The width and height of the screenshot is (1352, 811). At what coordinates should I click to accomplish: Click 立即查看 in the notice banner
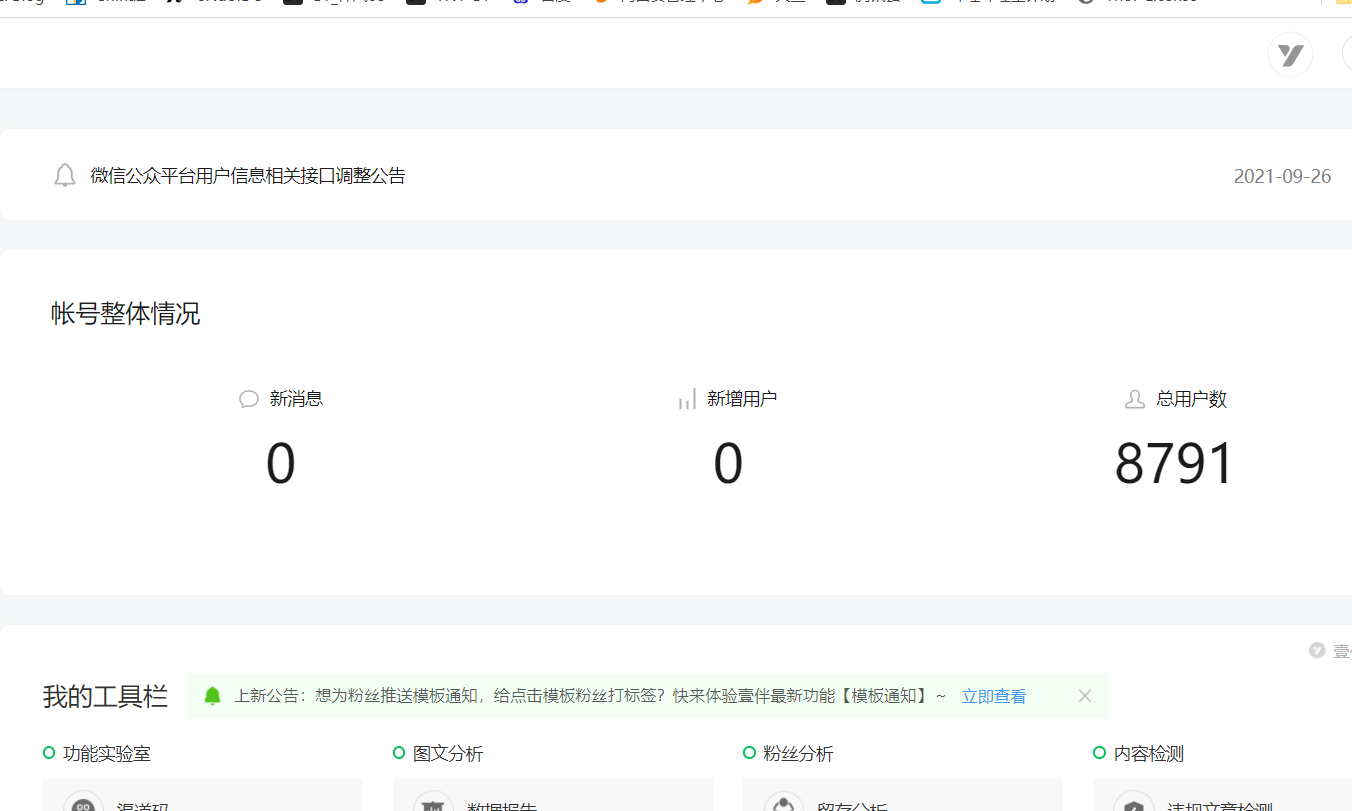click(993, 696)
